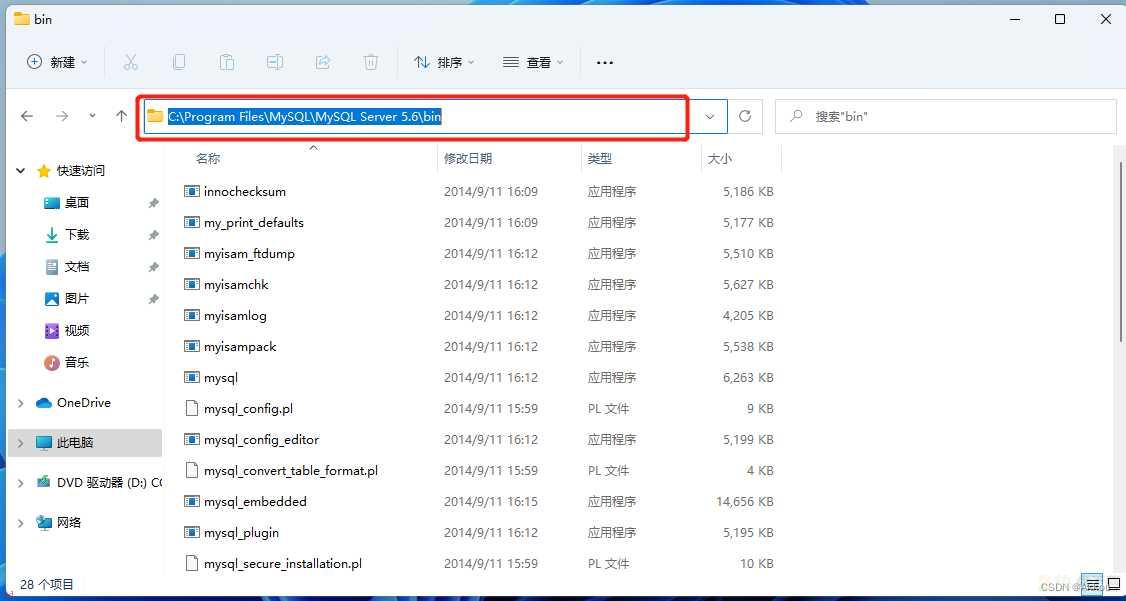Expand the 此电脑 tree node
1126x601 pixels.
click(20, 443)
